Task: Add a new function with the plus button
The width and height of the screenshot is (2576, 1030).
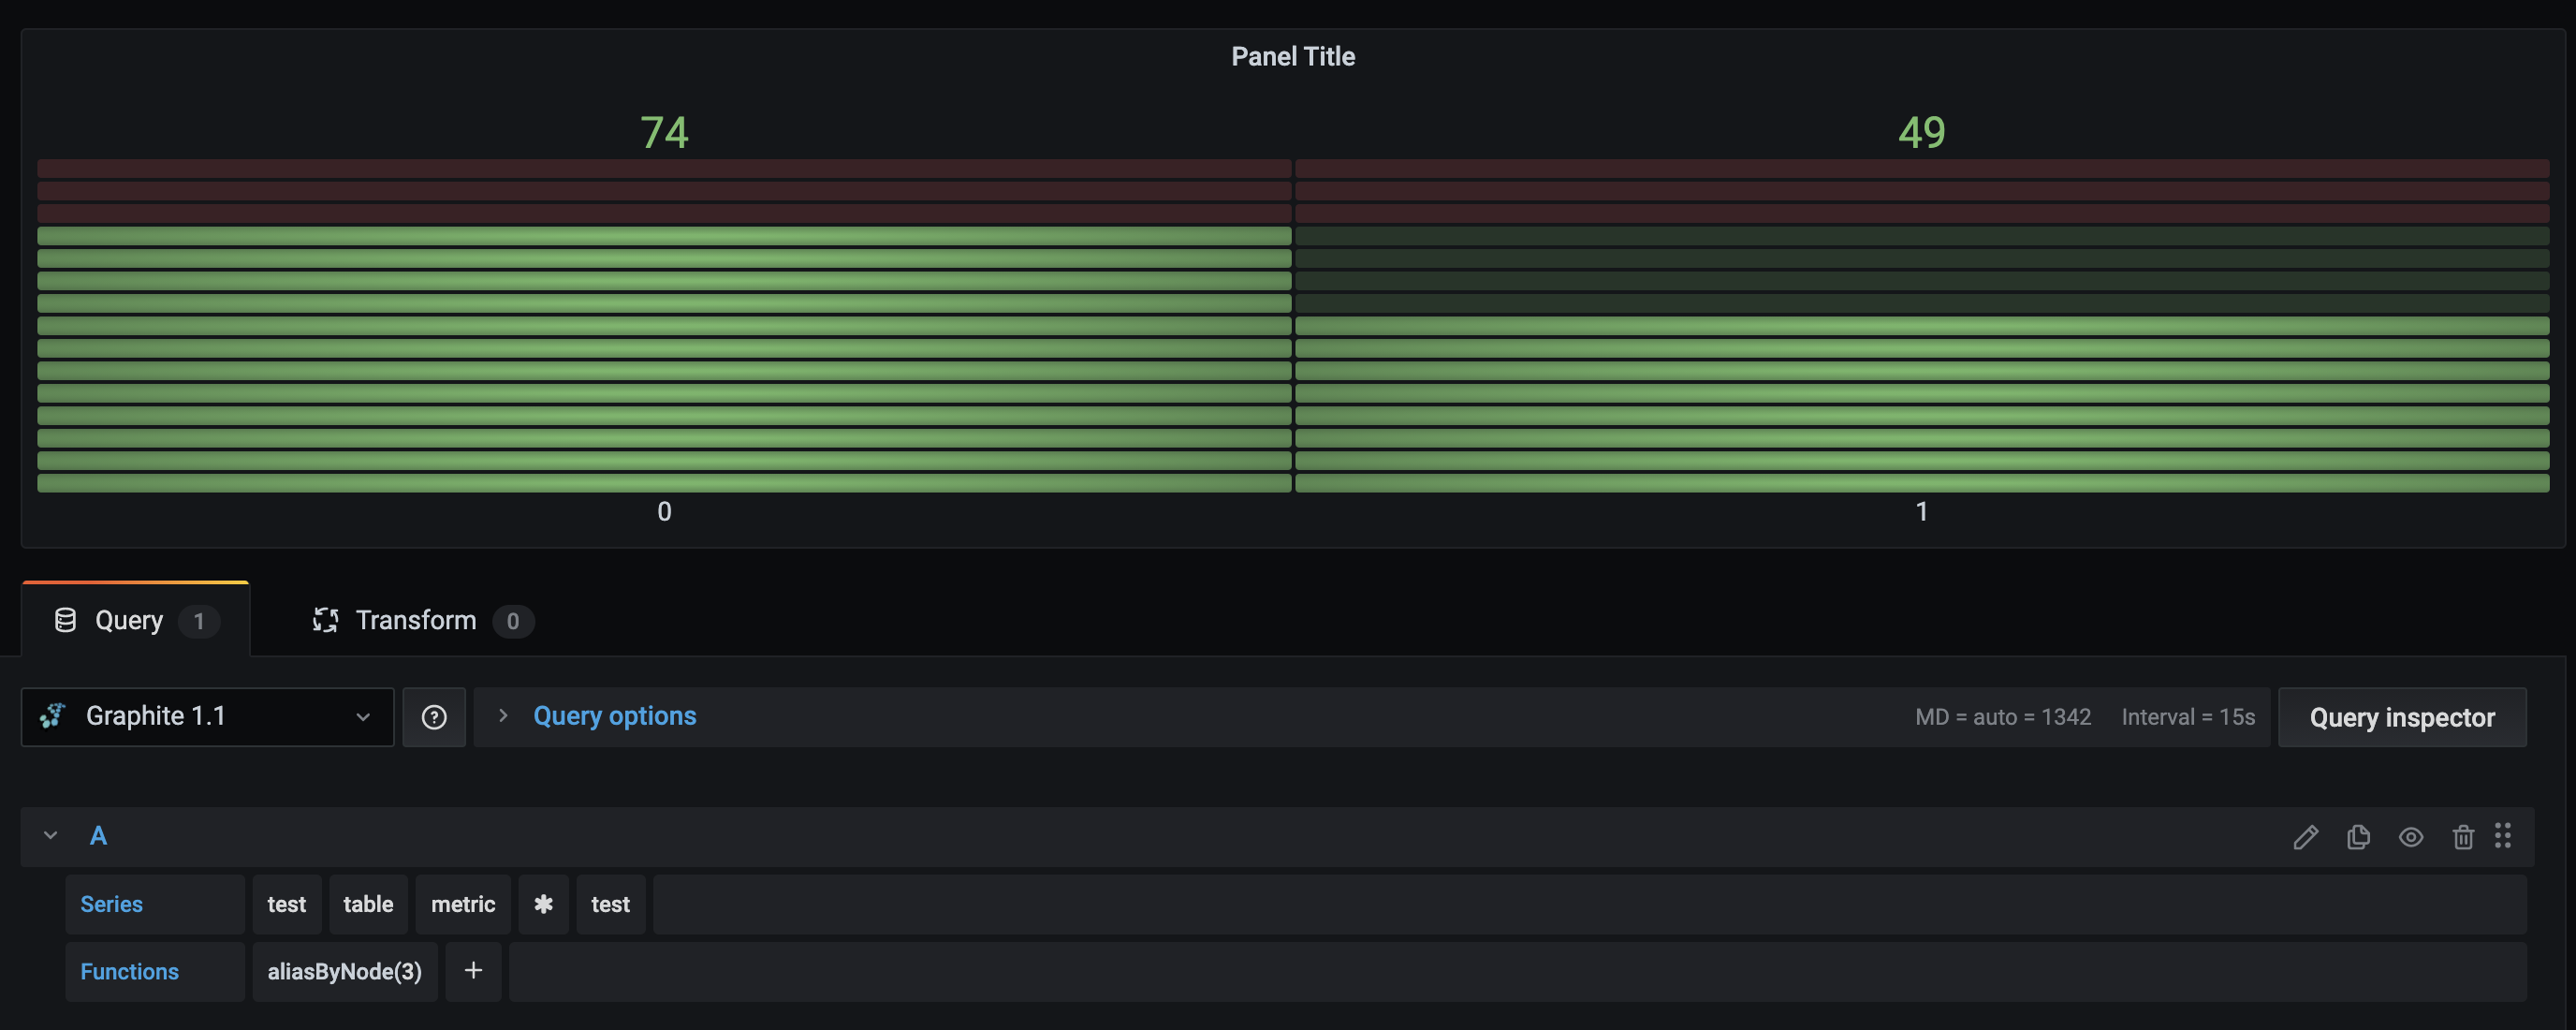Action: (473, 971)
